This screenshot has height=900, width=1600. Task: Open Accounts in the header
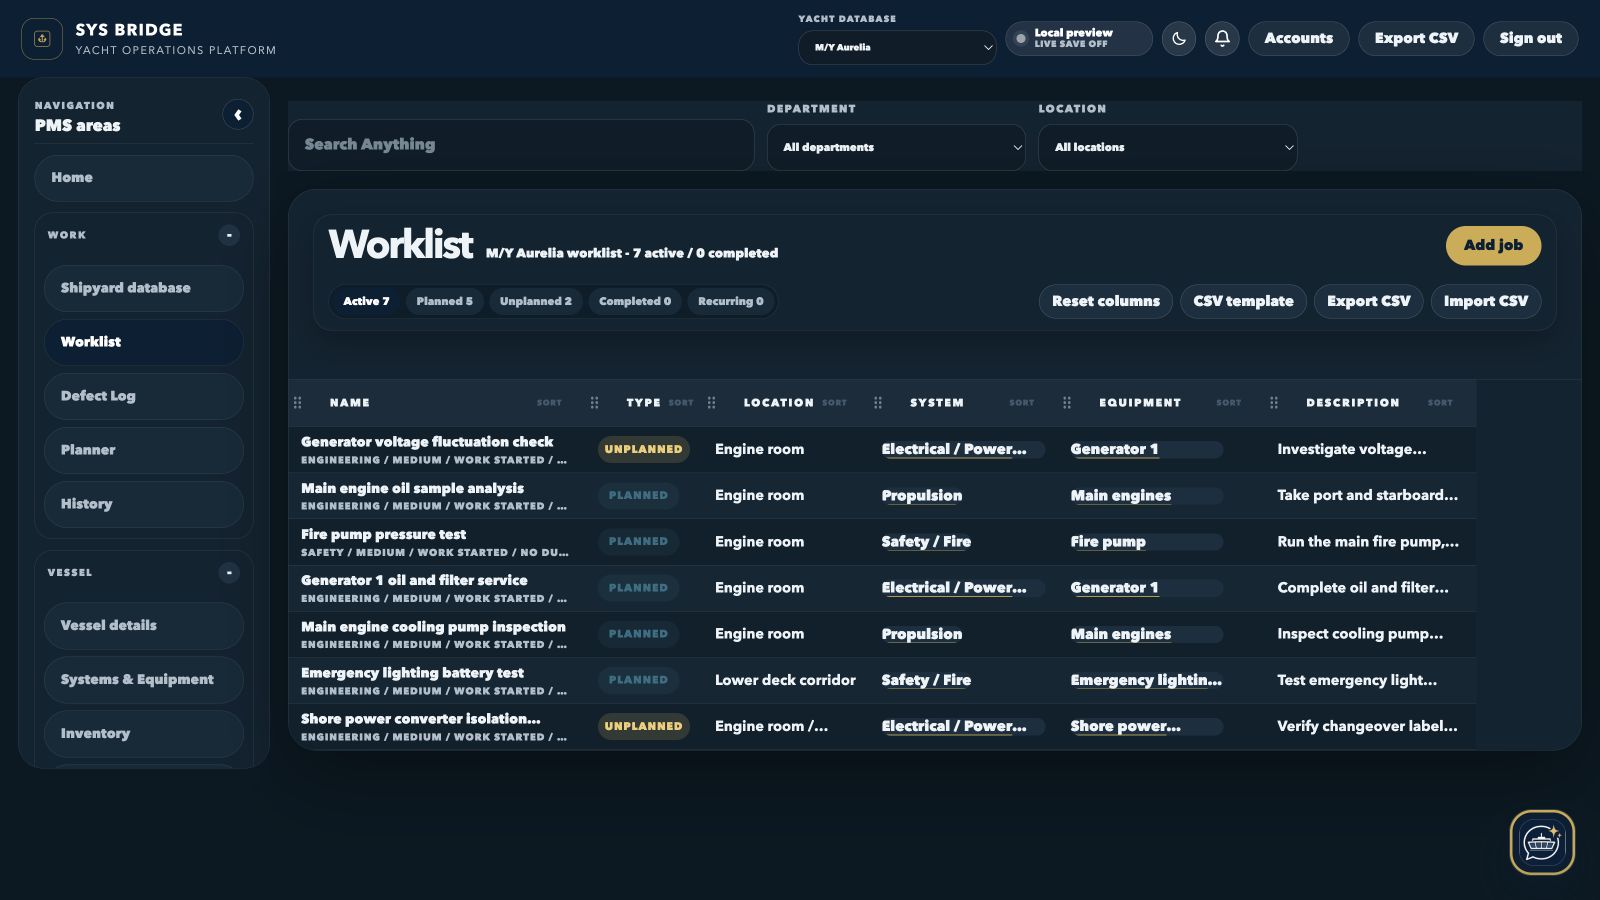point(1298,38)
